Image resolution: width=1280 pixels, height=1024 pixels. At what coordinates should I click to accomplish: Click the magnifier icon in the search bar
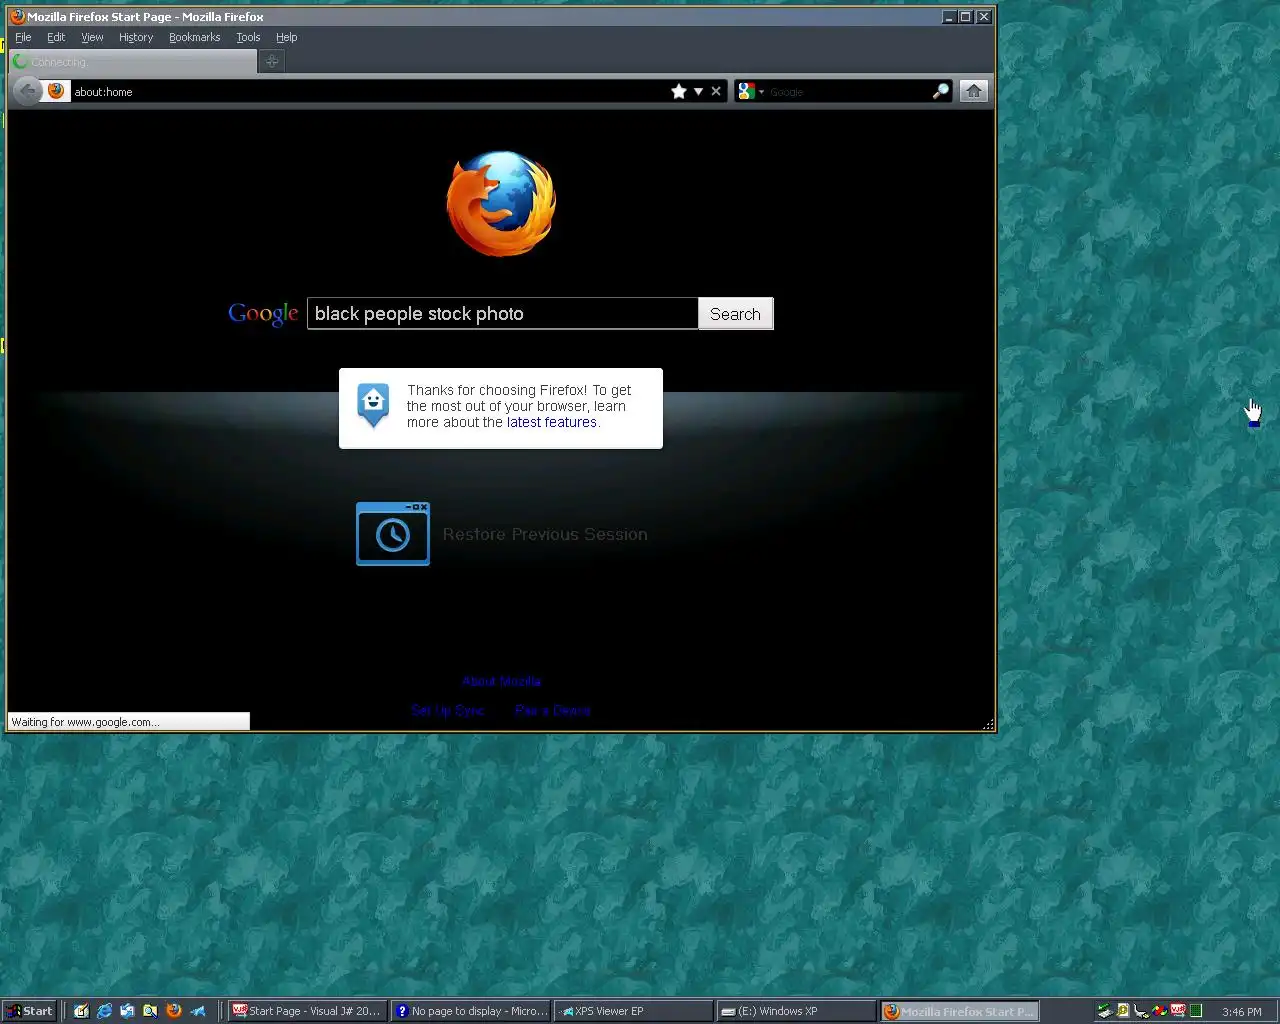point(941,91)
